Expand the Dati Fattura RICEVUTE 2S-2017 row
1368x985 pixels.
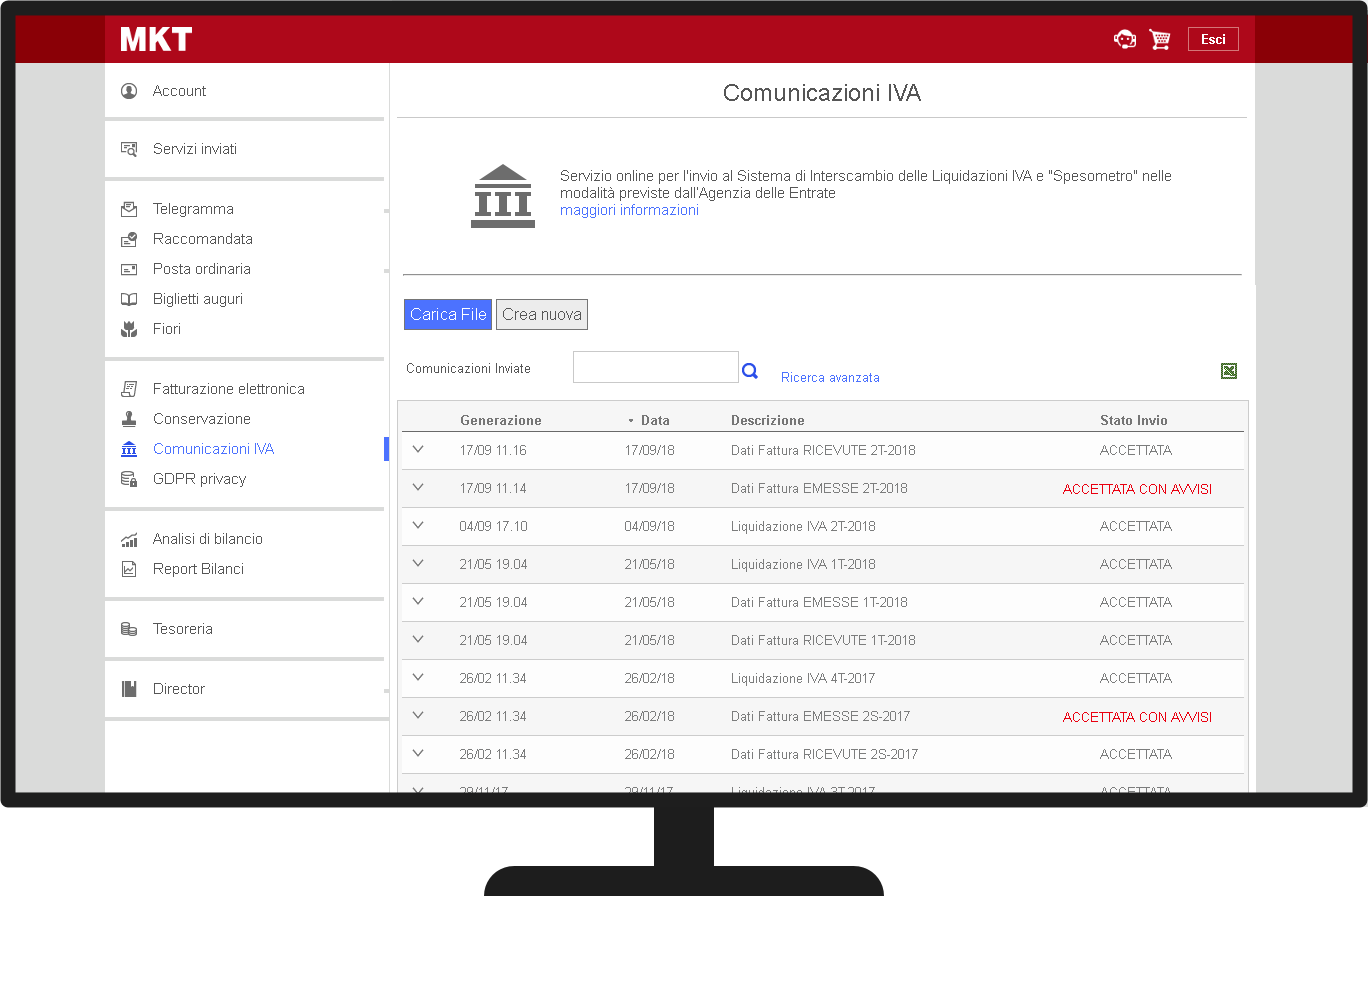point(418,754)
